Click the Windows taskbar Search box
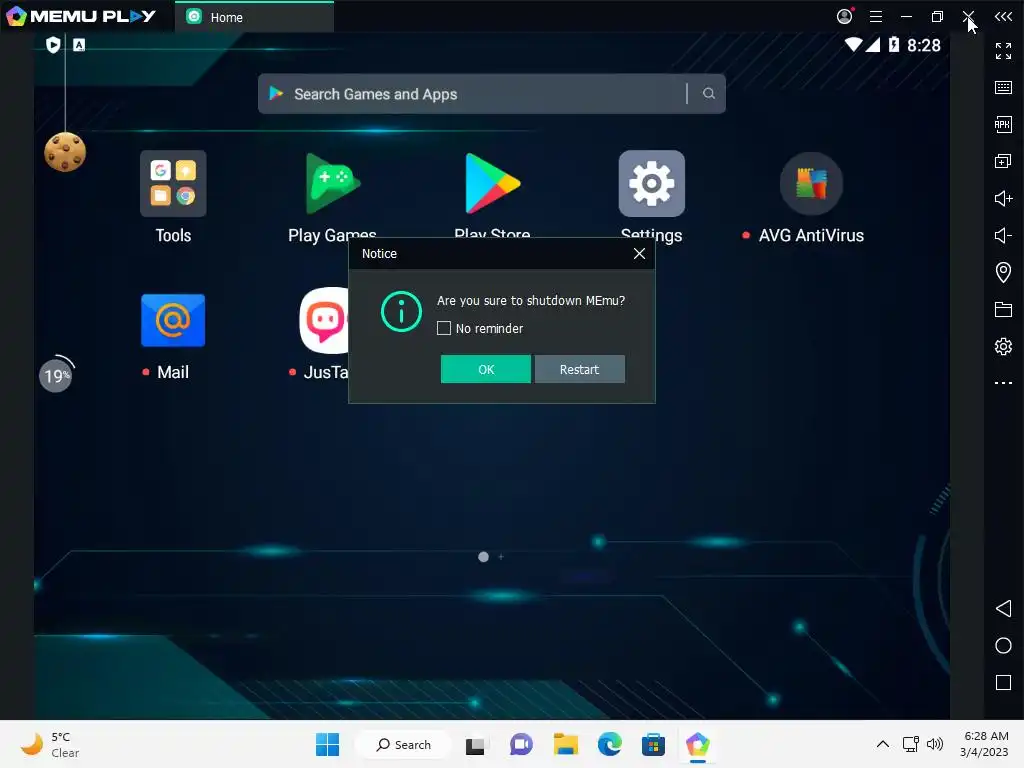Screen dimensions: 1024x768 pos(404,744)
